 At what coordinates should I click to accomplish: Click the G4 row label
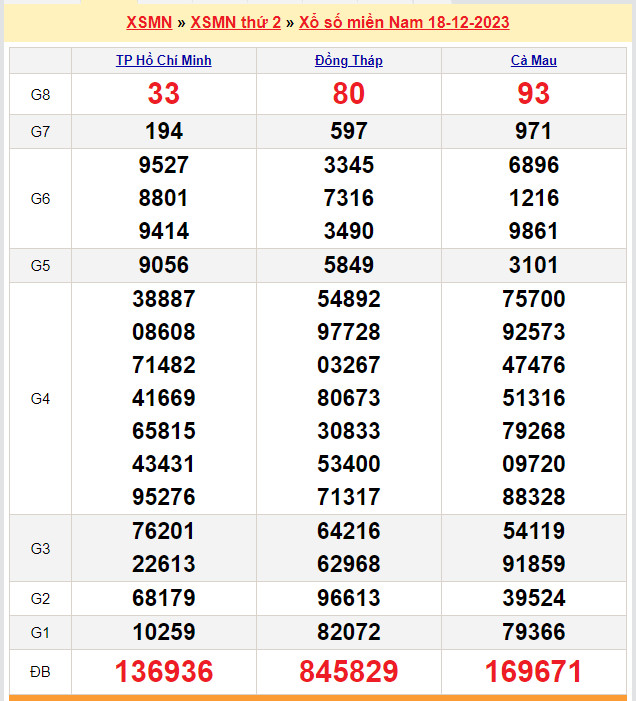tap(40, 398)
